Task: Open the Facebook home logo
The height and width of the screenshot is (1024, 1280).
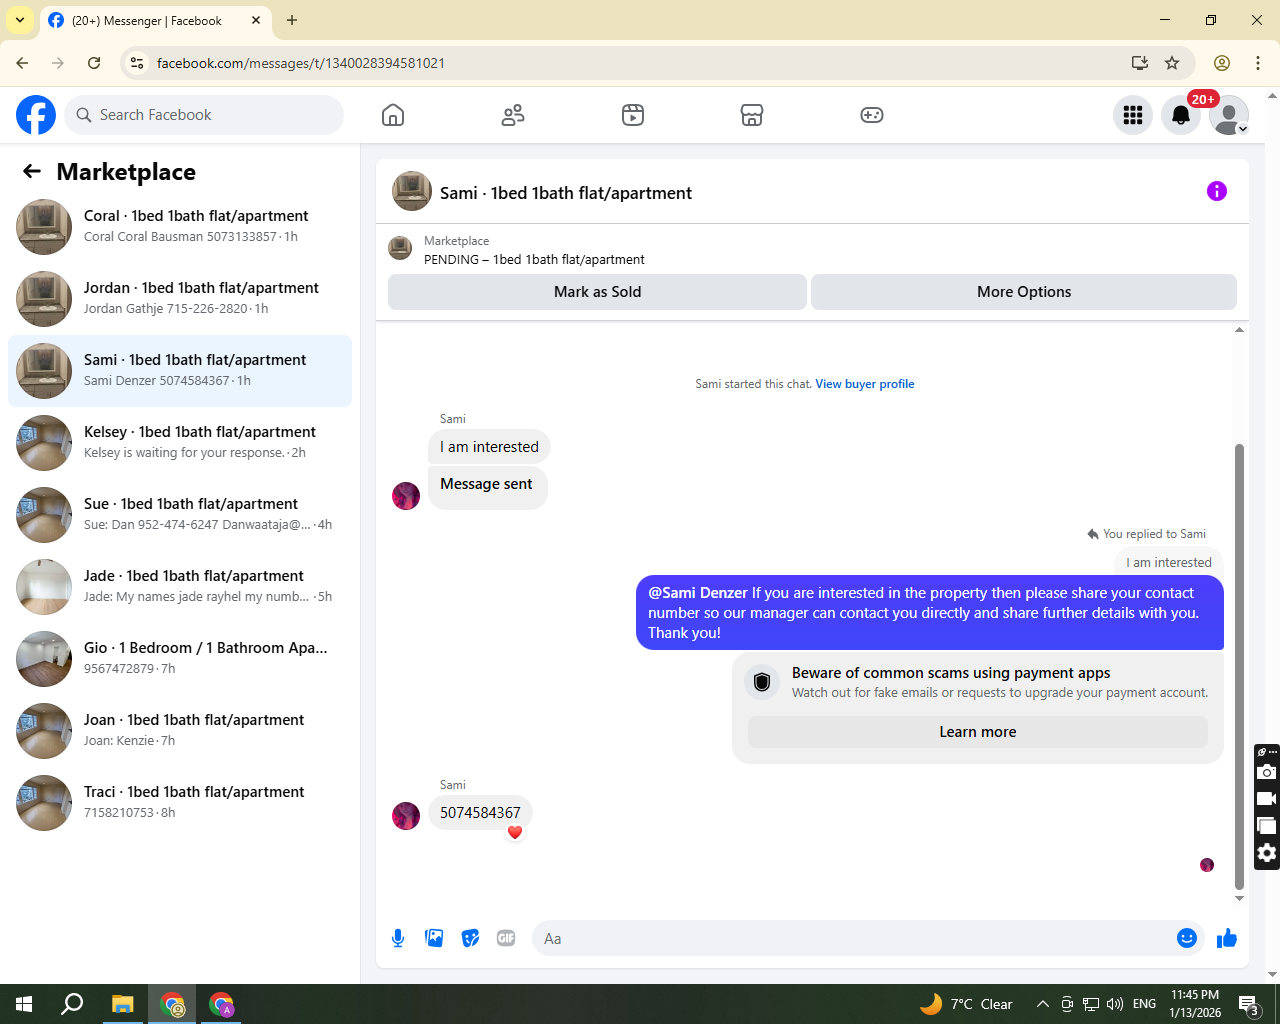Action: coord(36,115)
